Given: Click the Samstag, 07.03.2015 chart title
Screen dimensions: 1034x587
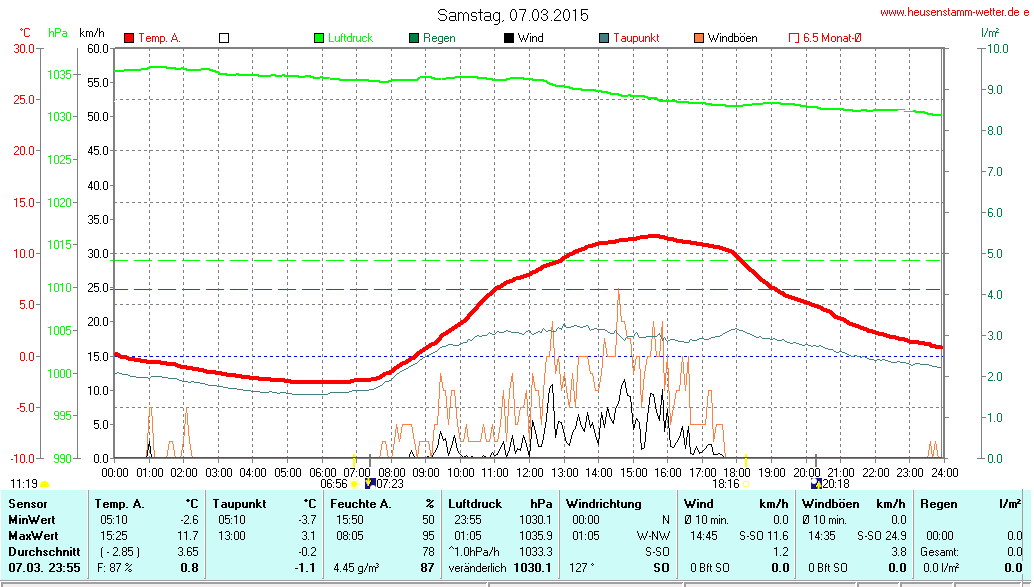Looking at the screenshot, I should click(513, 15).
